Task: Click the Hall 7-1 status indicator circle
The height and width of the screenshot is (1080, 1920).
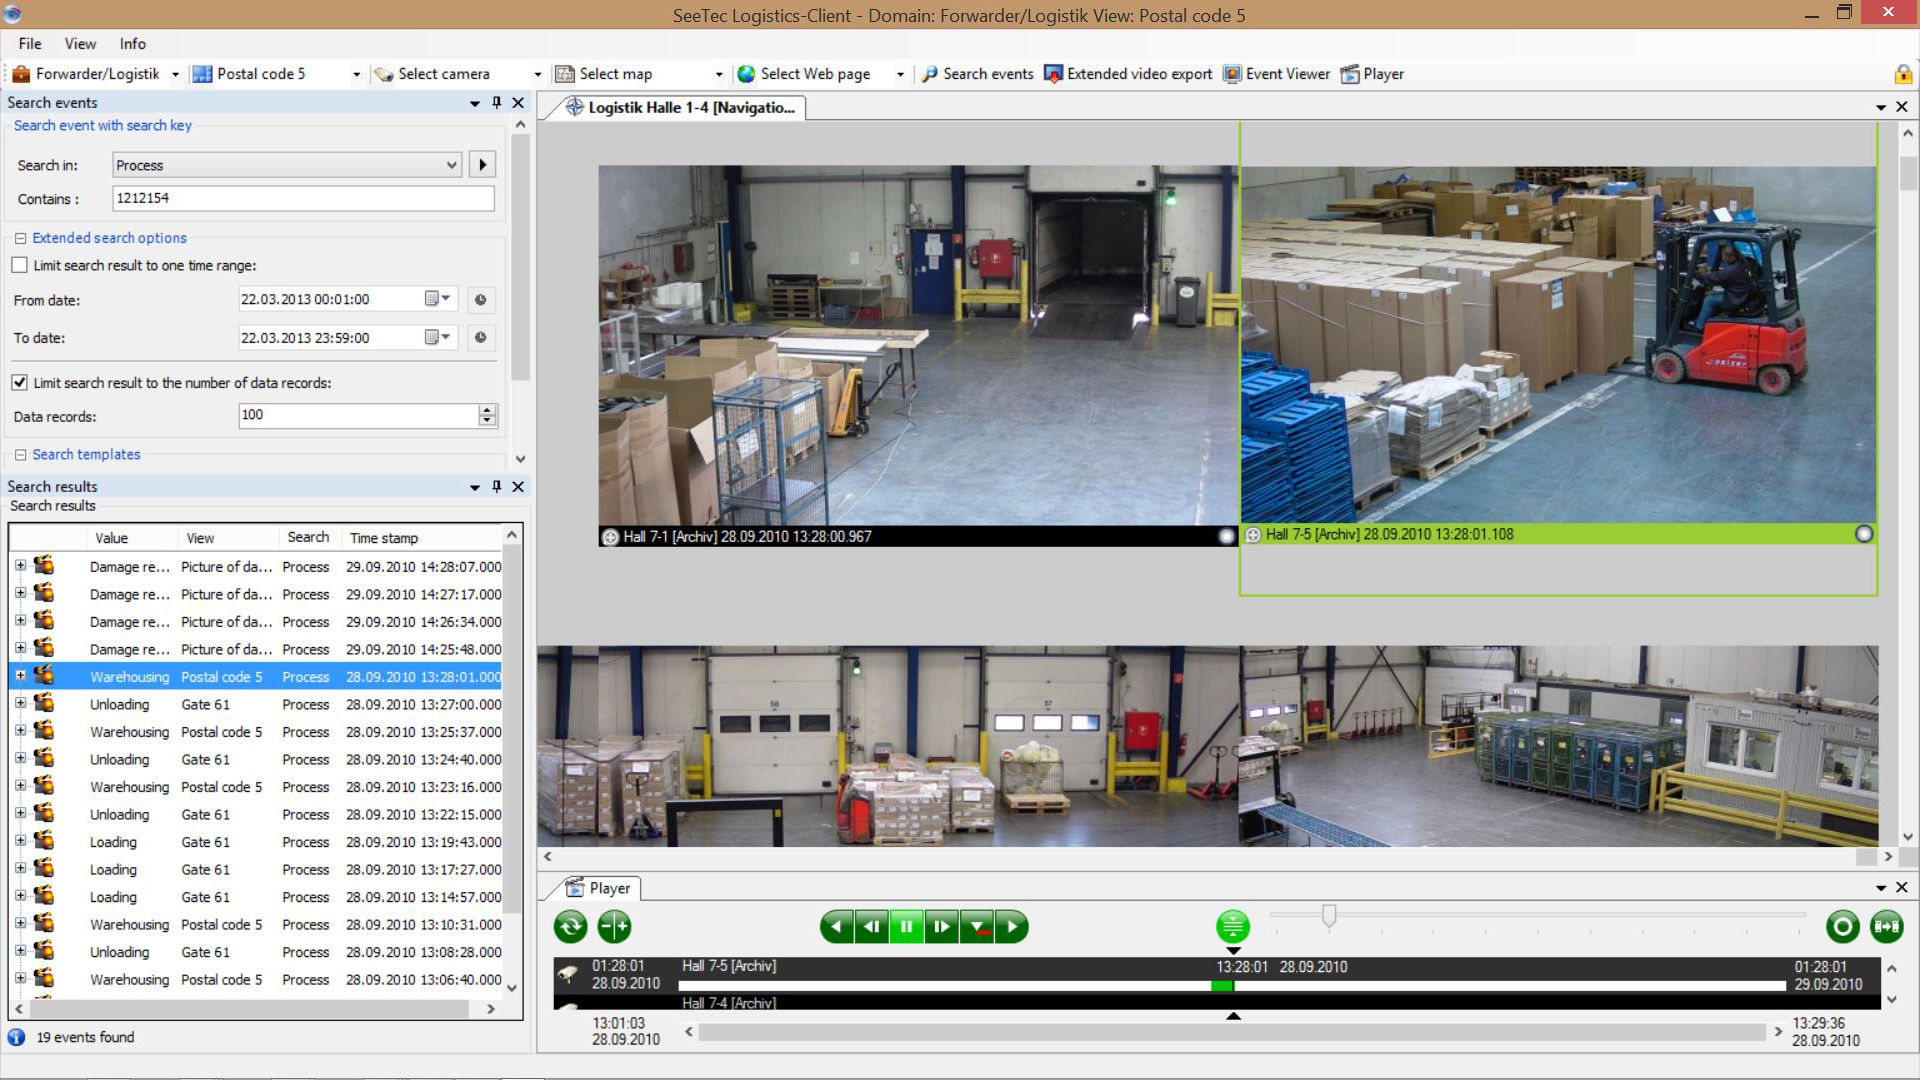Action: (x=1226, y=537)
